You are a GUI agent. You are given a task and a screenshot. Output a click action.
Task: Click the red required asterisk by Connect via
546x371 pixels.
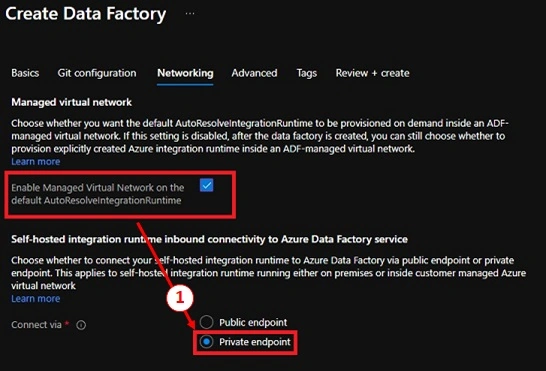point(67,324)
